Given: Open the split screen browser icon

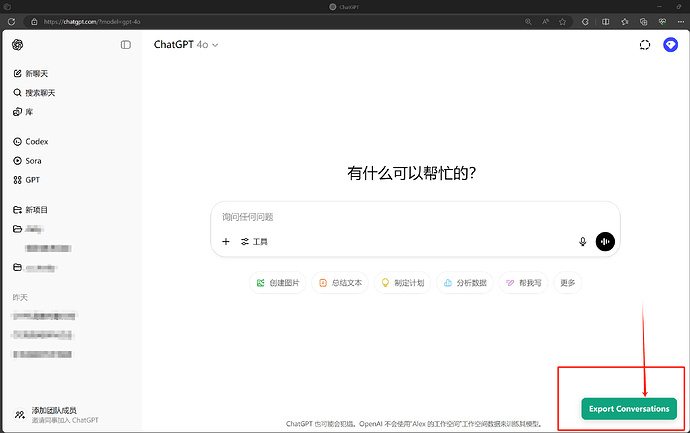Looking at the screenshot, I should coord(606,22).
